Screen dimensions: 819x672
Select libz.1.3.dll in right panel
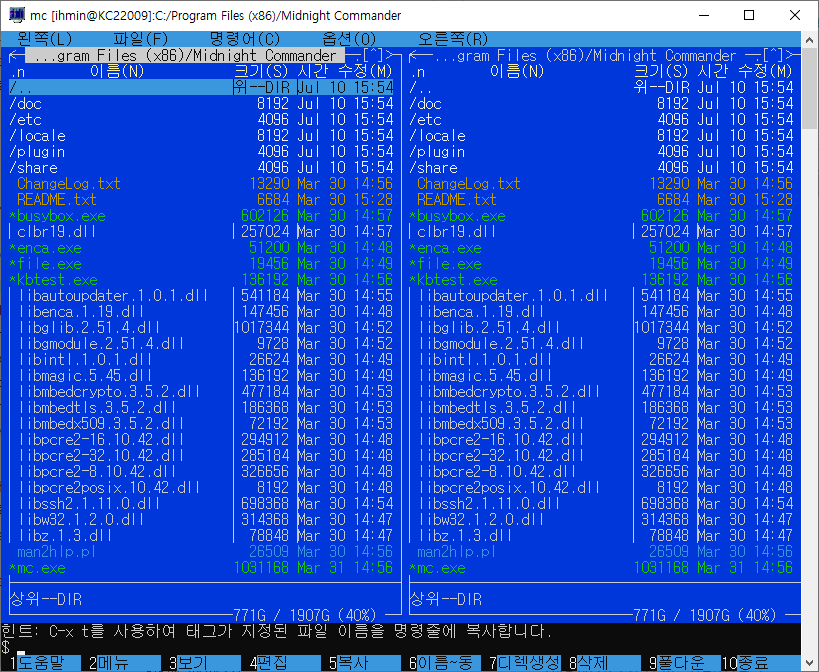[601, 536]
